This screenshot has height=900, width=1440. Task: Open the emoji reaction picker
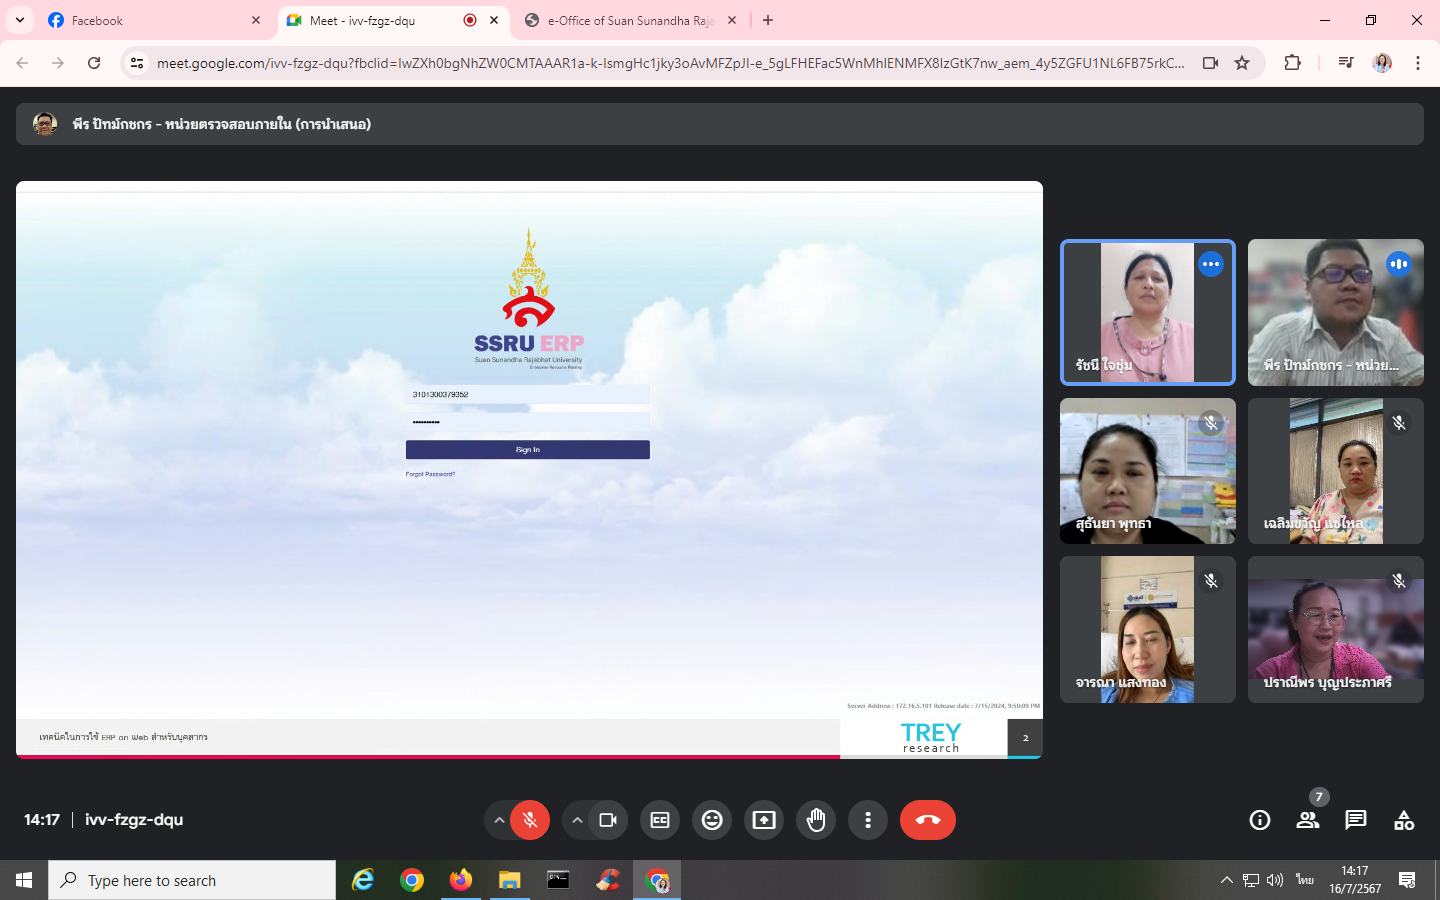(x=712, y=820)
